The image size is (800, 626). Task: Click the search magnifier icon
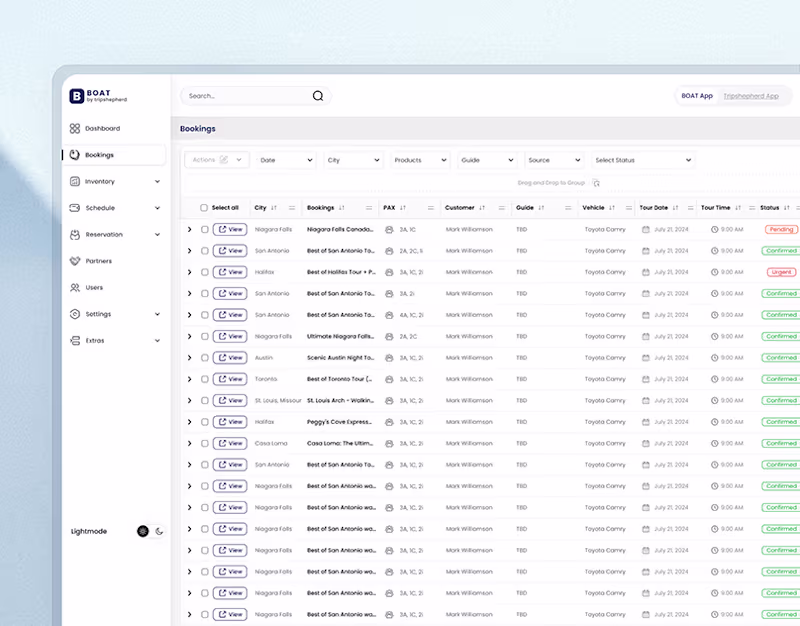(317, 96)
